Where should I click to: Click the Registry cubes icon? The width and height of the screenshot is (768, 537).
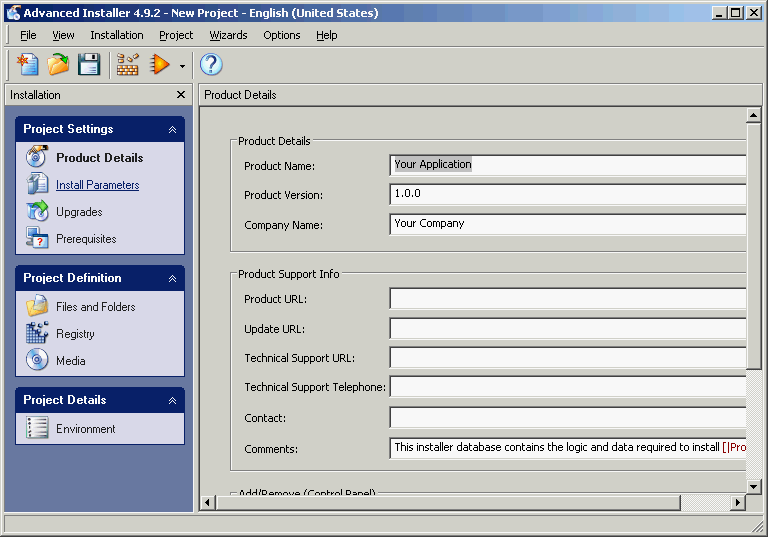pyautogui.click(x=37, y=333)
